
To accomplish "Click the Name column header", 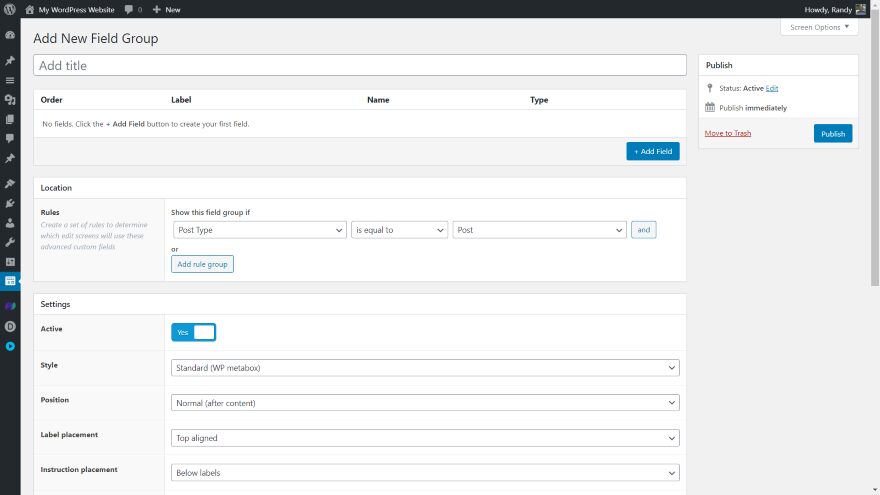I will tap(378, 100).
